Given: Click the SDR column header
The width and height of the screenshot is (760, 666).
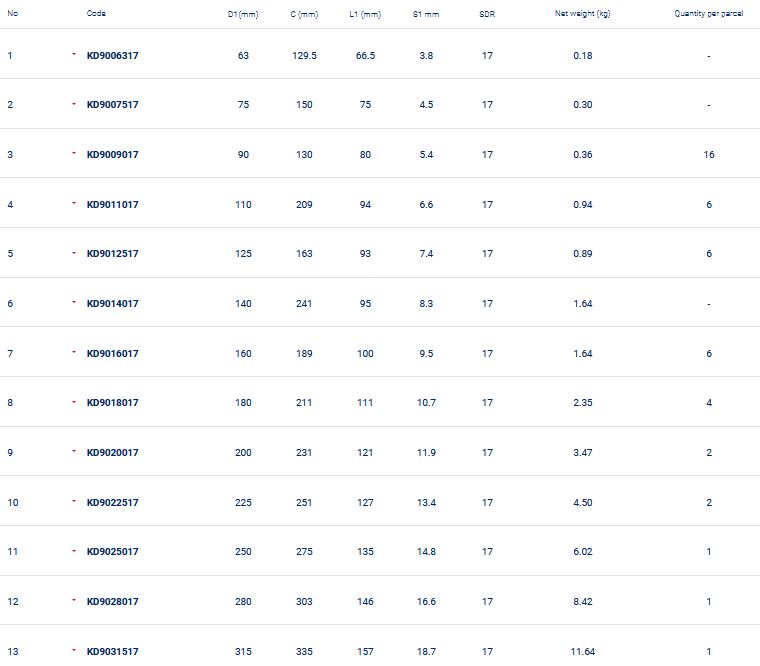Looking at the screenshot, I should (x=487, y=14).
